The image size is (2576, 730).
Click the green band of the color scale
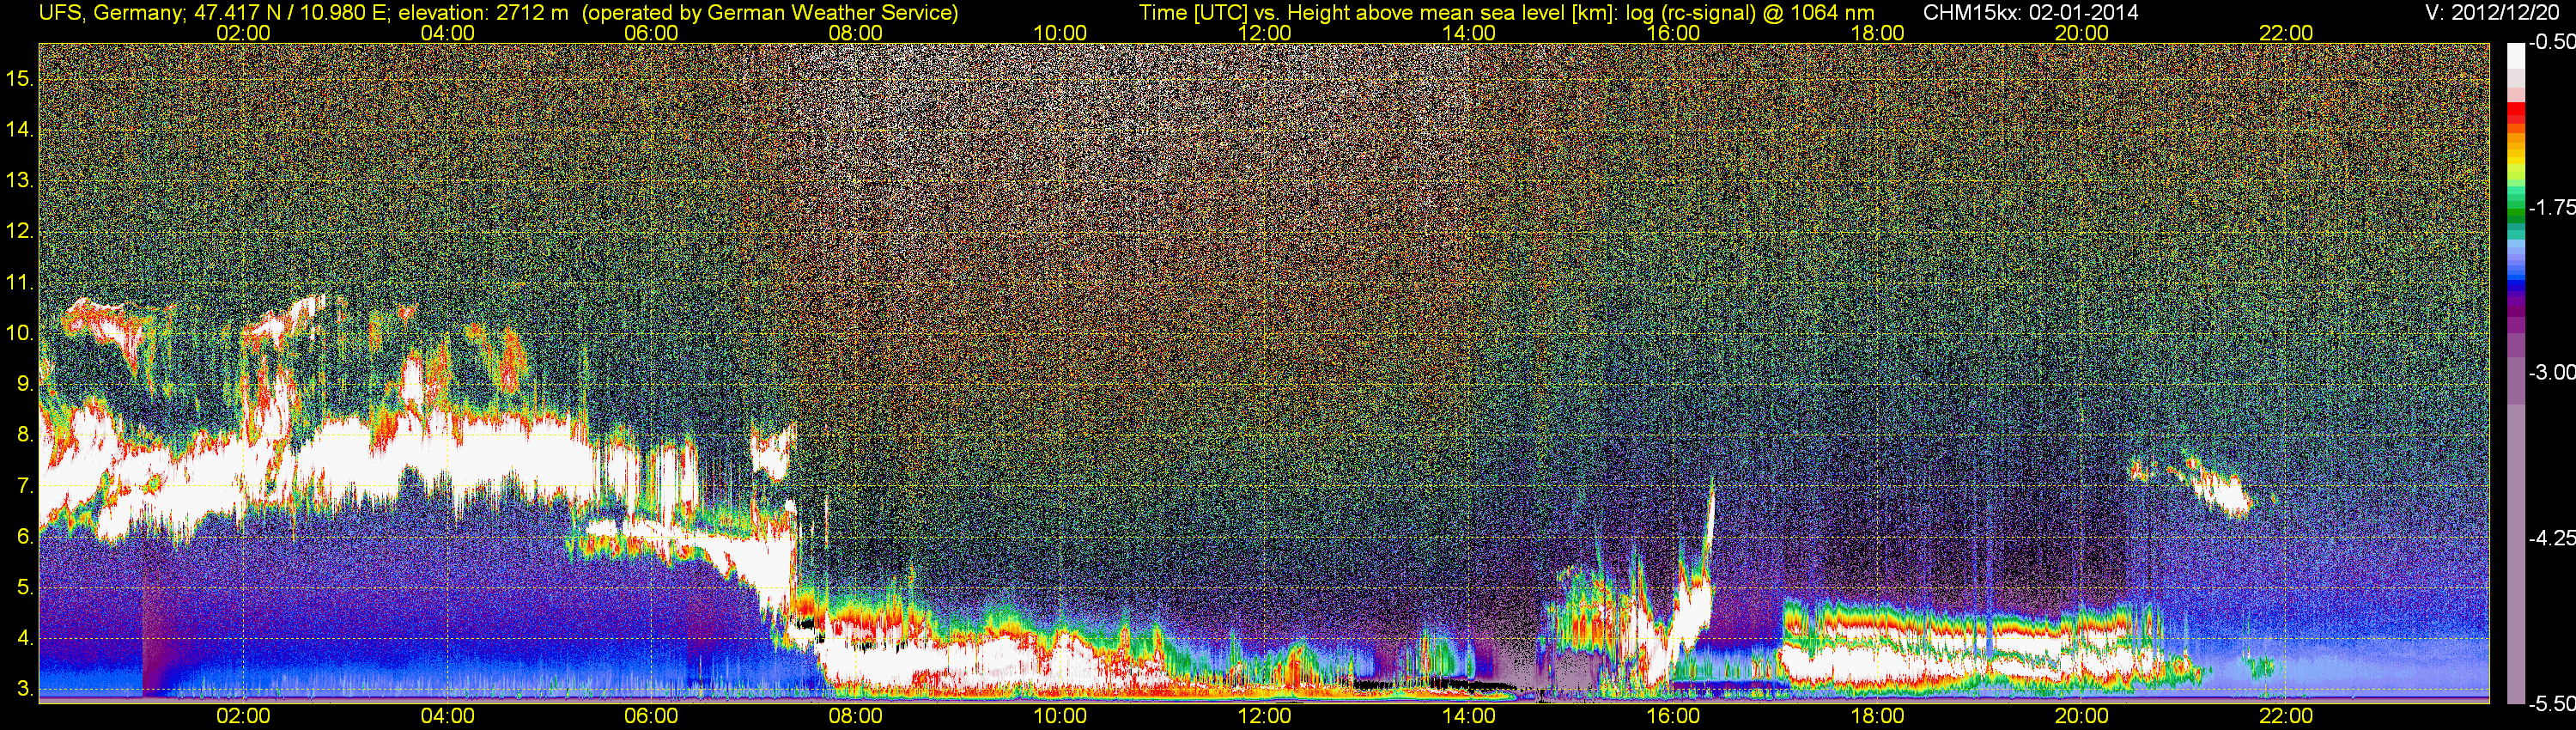(2515, 205)
